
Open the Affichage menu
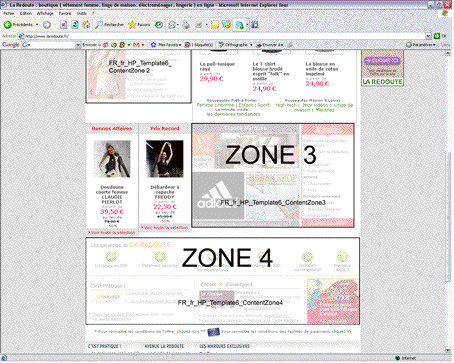45,13
